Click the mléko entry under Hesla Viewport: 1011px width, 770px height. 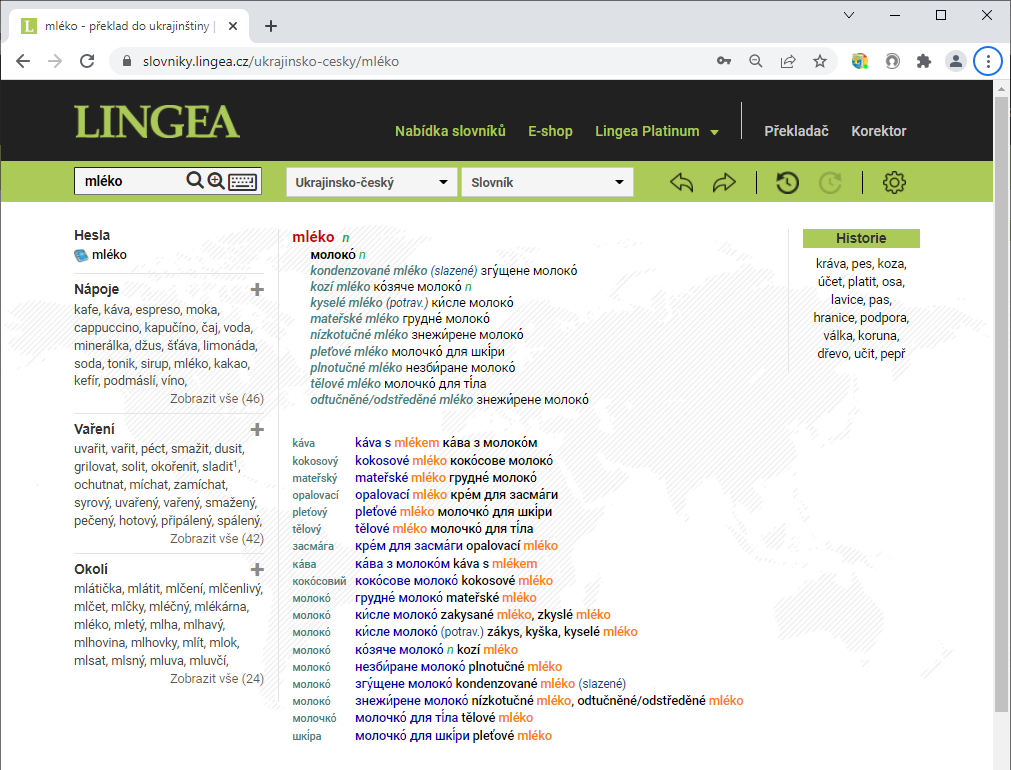pos(109,255)
